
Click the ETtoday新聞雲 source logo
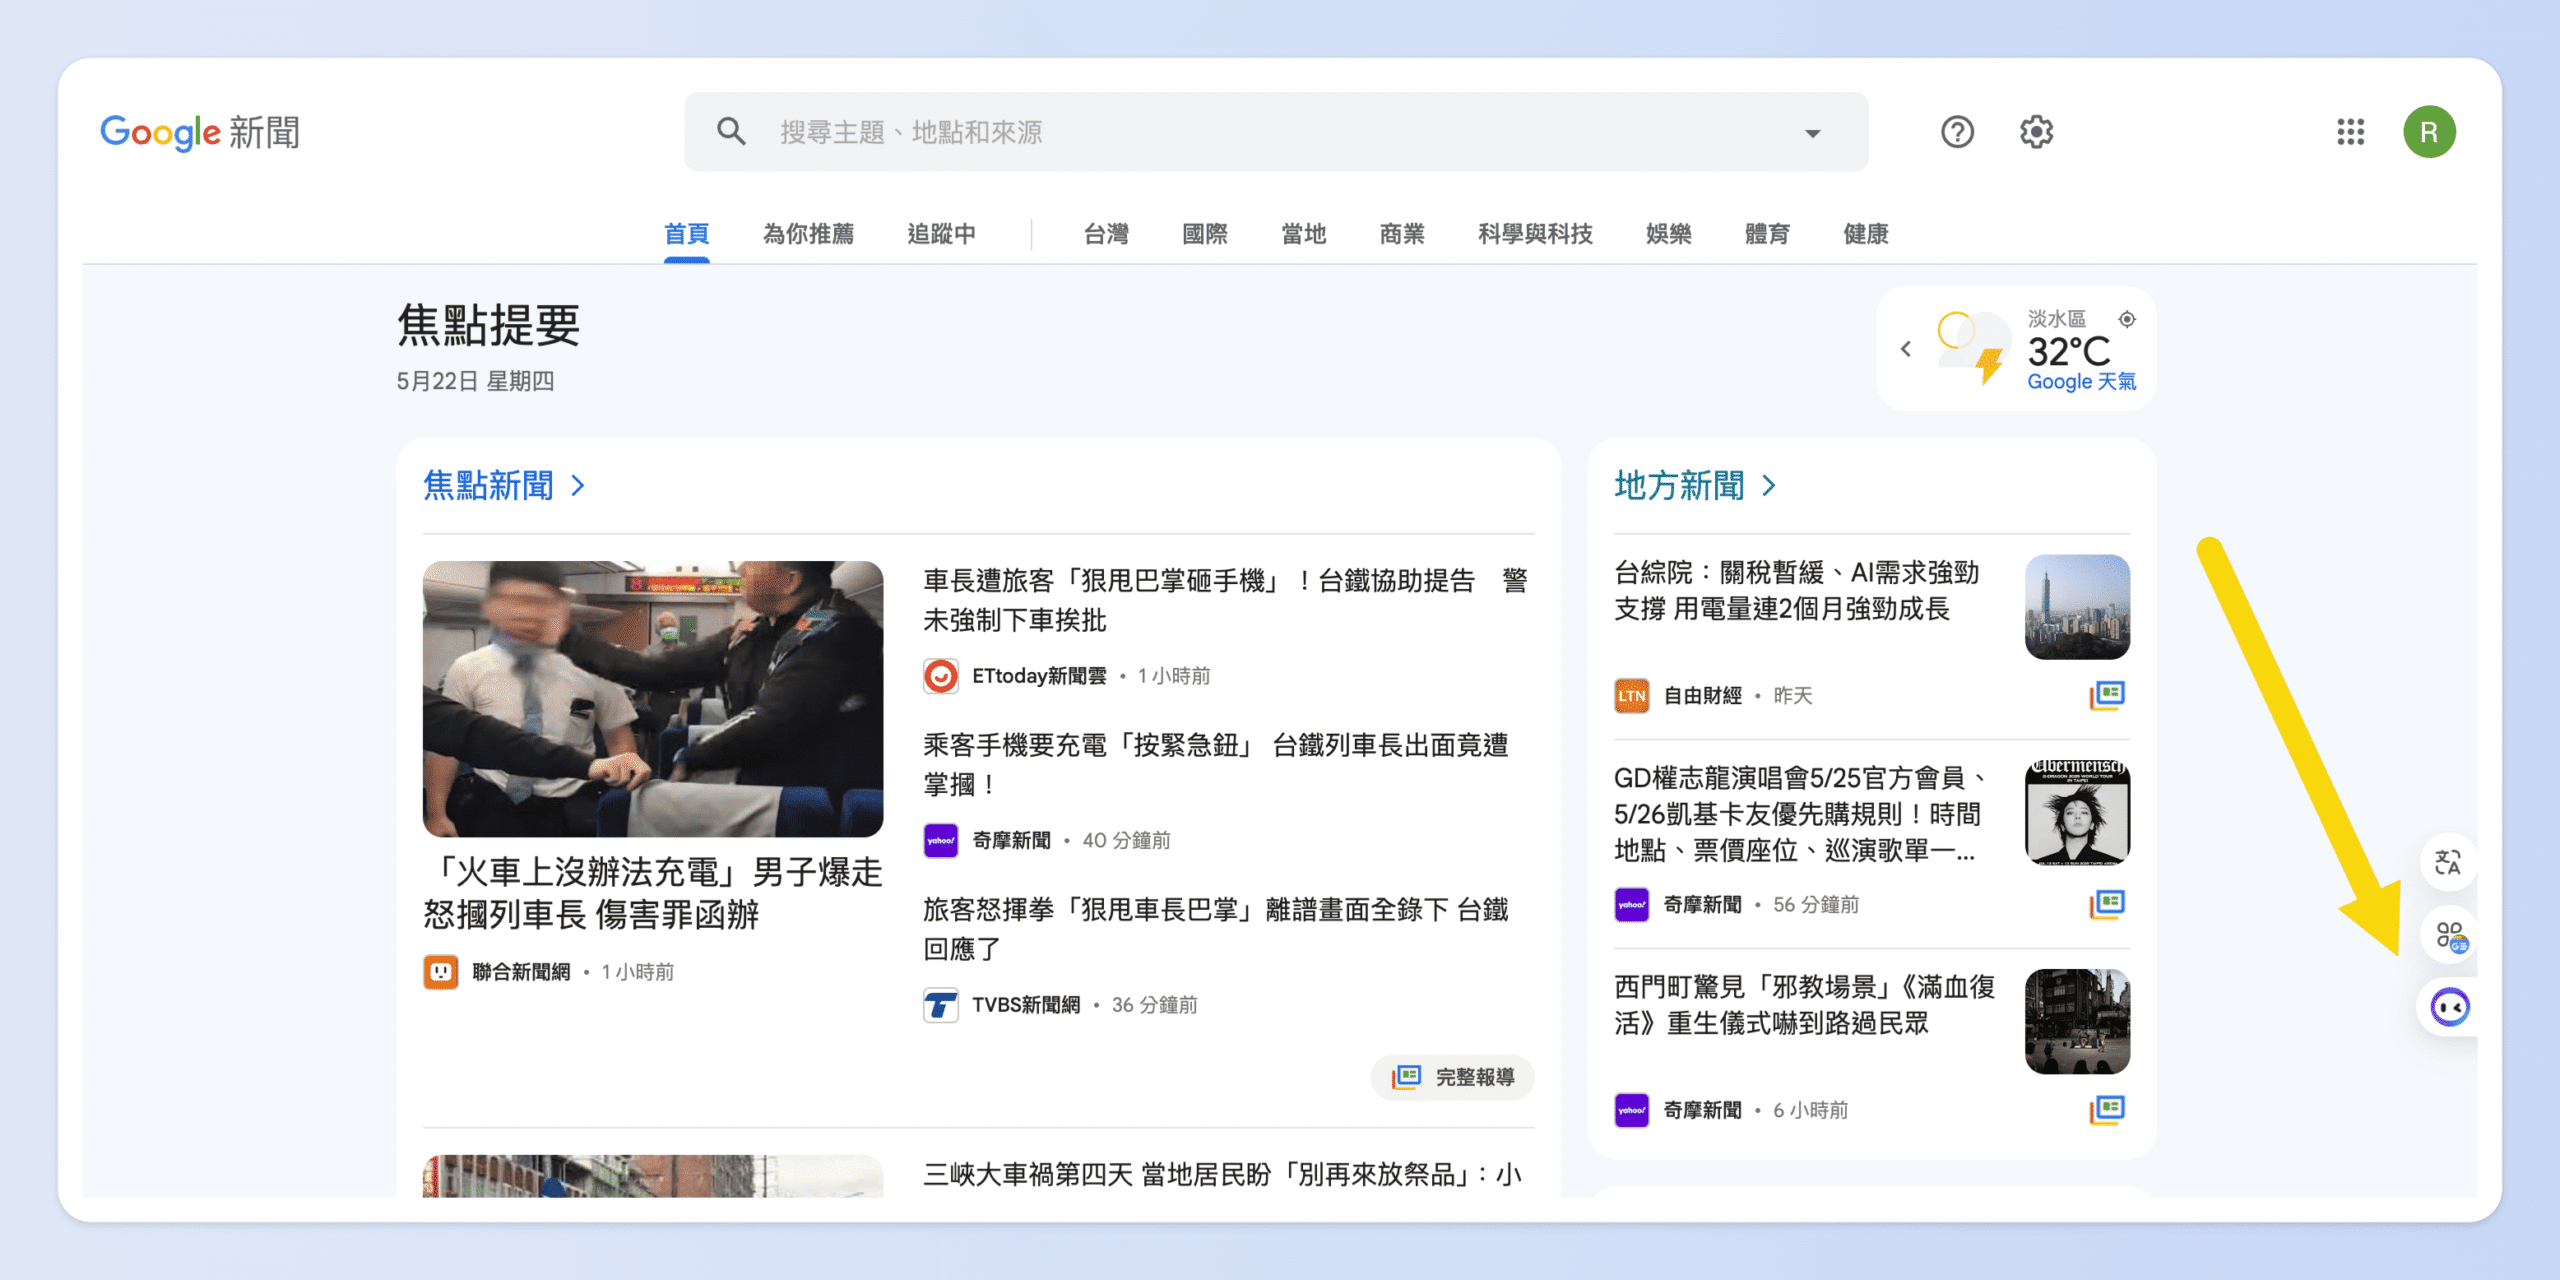[x=940, y=676]
